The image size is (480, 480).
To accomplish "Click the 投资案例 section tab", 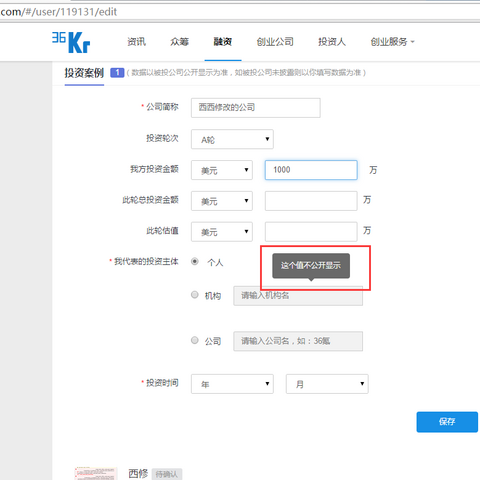I will pos(84,73).
